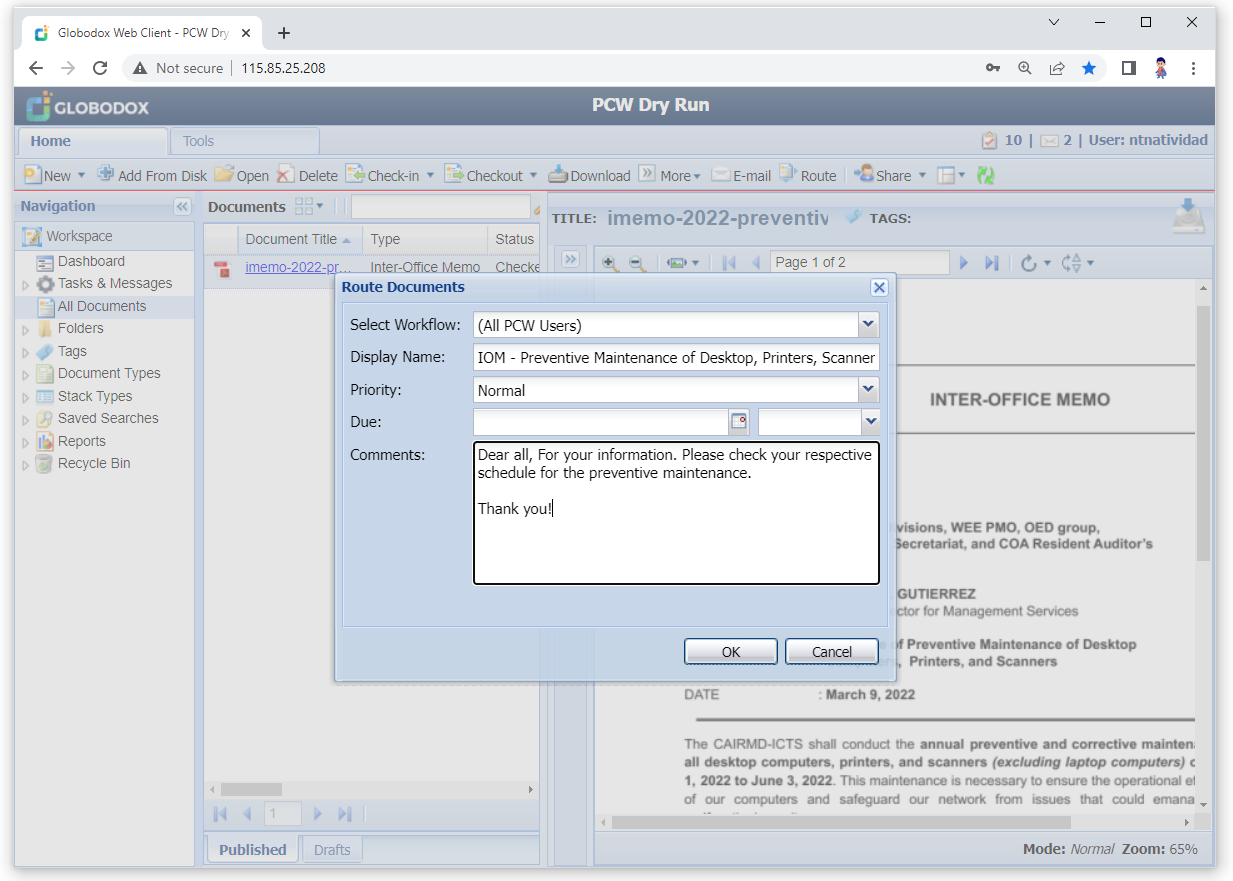Open Reports in navigation
This screenshot has height=881, width=1233.
81,441
